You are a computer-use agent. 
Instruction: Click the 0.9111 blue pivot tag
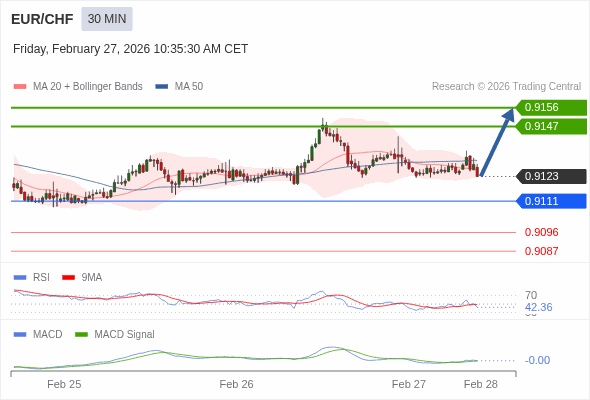click(x=551, y=201)
